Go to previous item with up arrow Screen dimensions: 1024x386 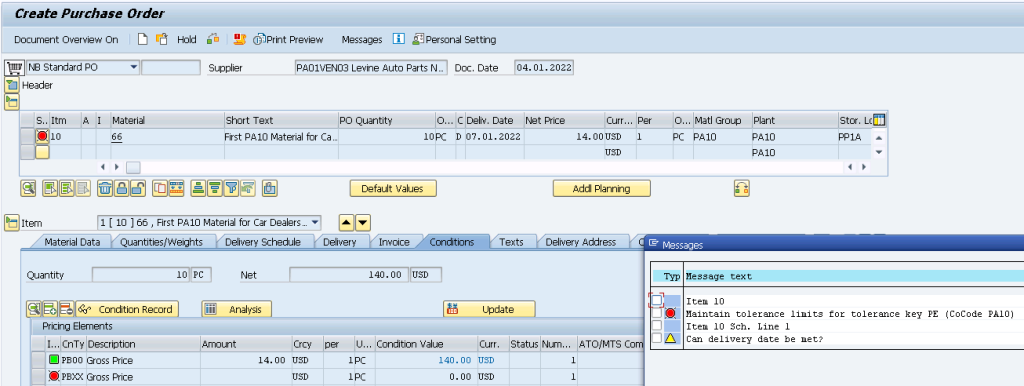[x=346, y=223]
